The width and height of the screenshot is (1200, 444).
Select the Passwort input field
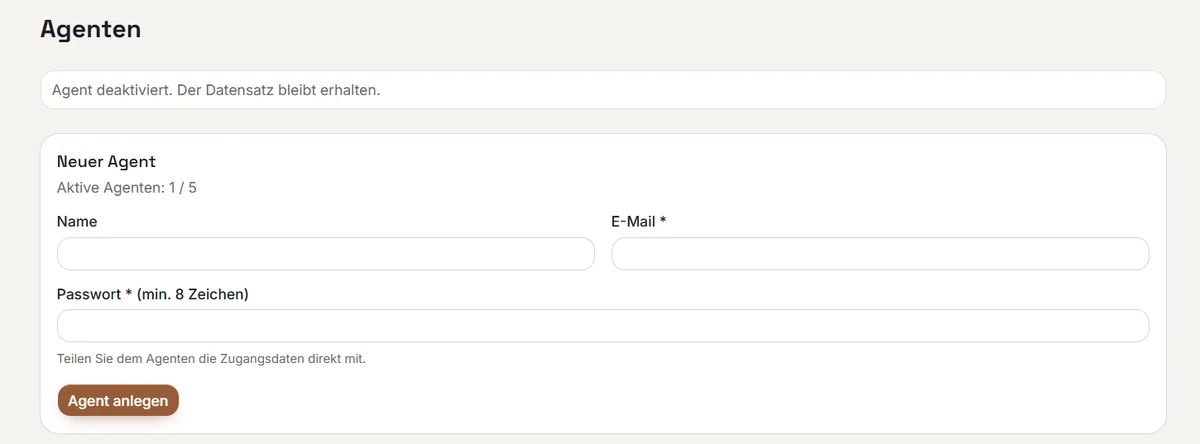click(x=603, y=326)
